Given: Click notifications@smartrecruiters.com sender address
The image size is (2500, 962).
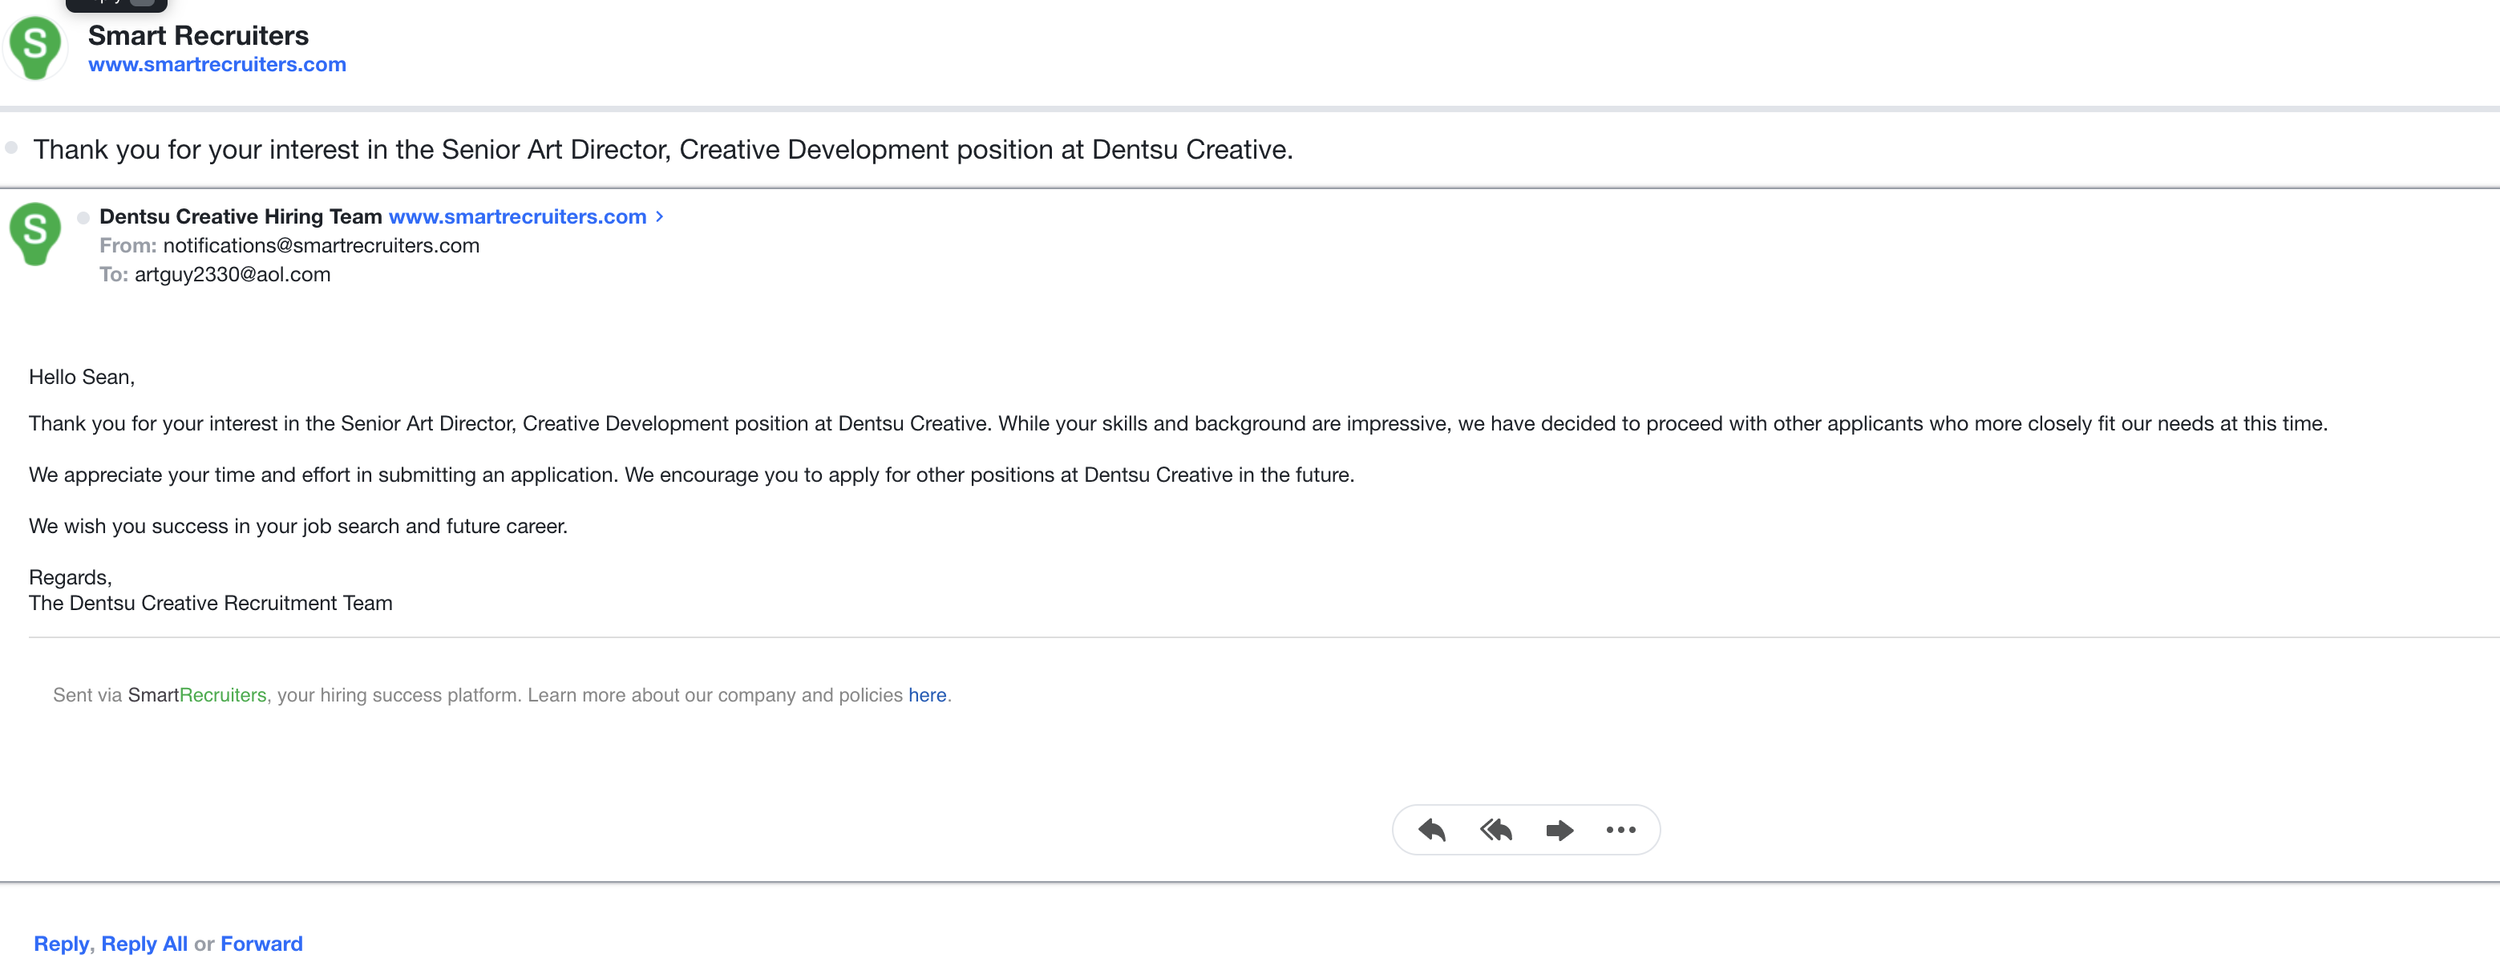Looking at the screenshot, I should [x=321, y=245].
